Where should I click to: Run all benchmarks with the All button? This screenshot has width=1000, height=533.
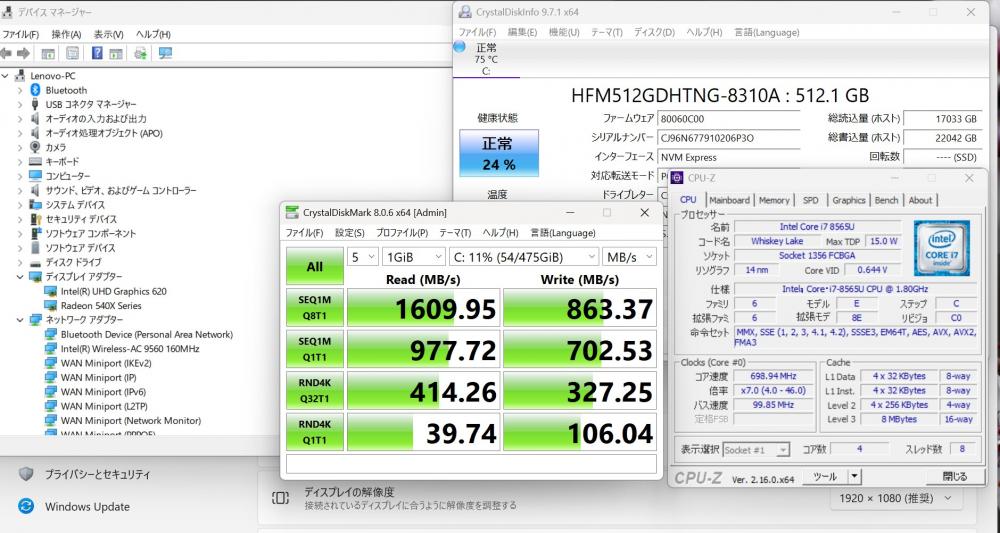[314, 267]
